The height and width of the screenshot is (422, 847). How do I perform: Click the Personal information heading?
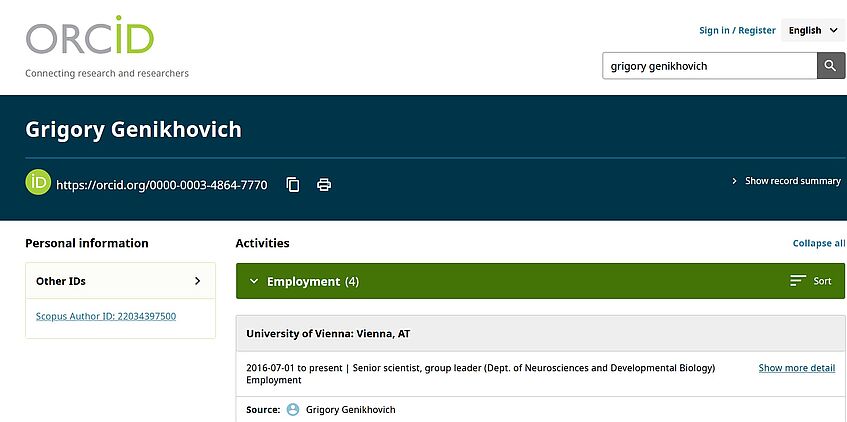pyautogui.click(x=86, y=243)
